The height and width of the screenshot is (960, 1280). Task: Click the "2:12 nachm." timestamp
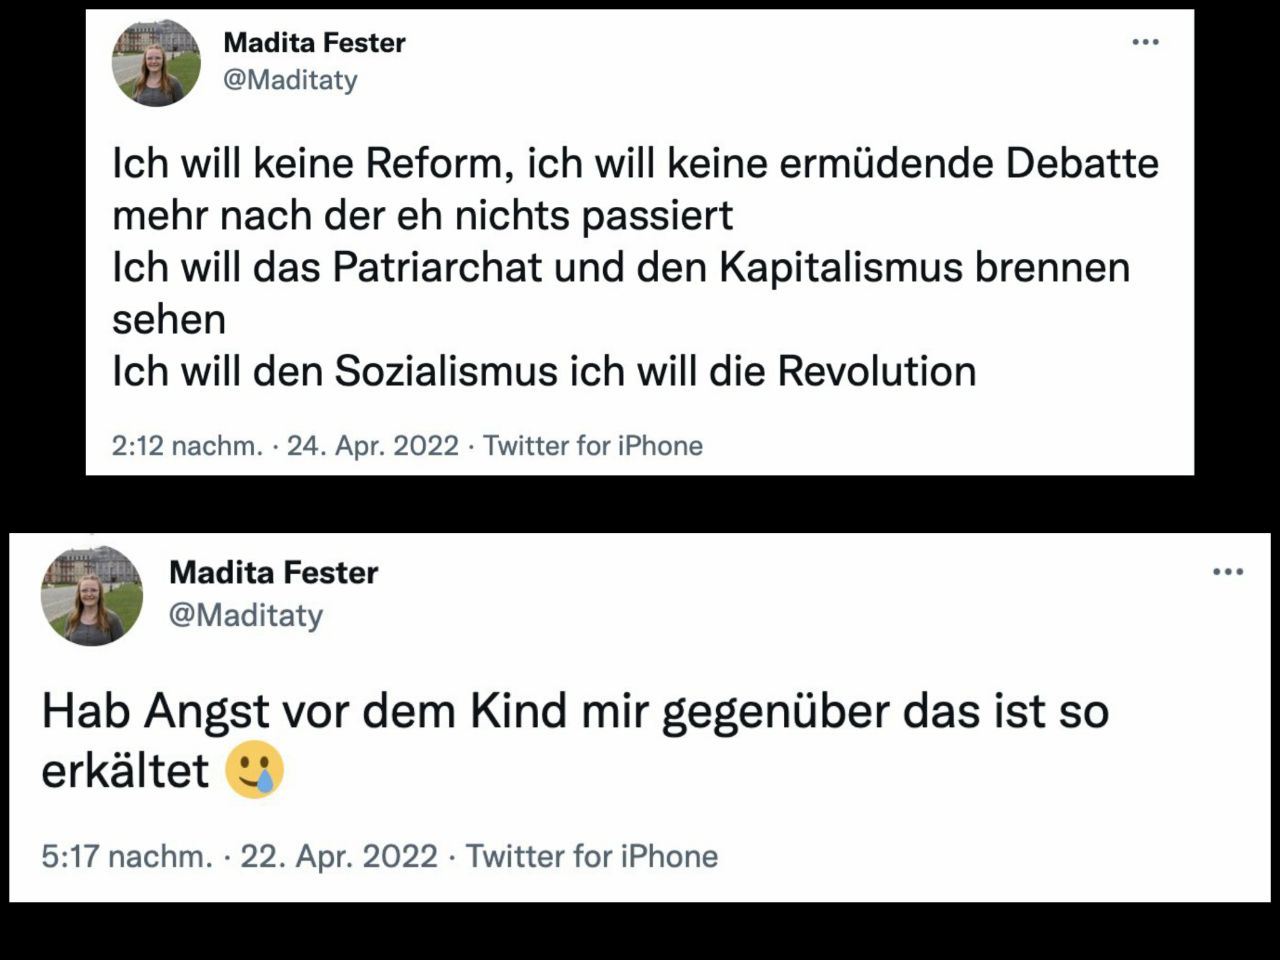pos(187,445)
